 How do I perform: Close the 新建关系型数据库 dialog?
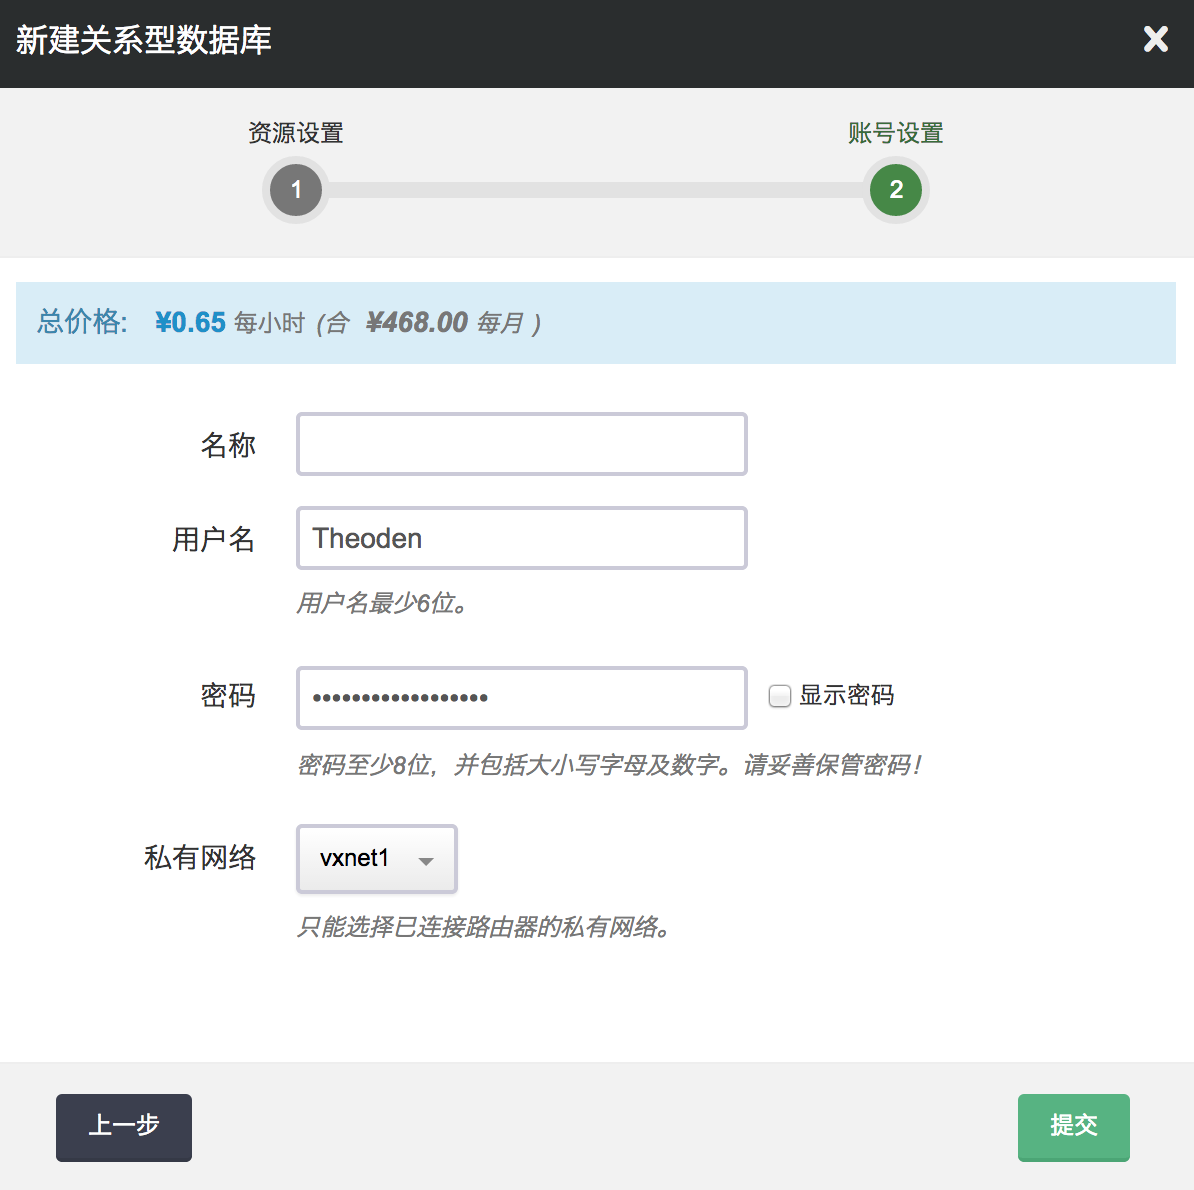coord(1155,40)
